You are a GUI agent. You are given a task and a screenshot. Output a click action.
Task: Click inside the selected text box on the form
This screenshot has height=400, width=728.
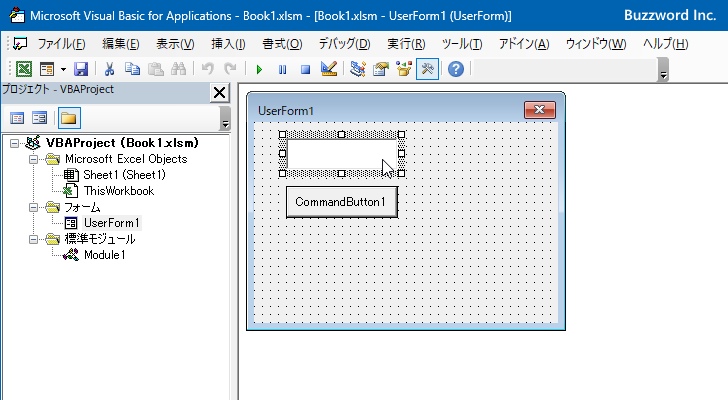[342, 154]
